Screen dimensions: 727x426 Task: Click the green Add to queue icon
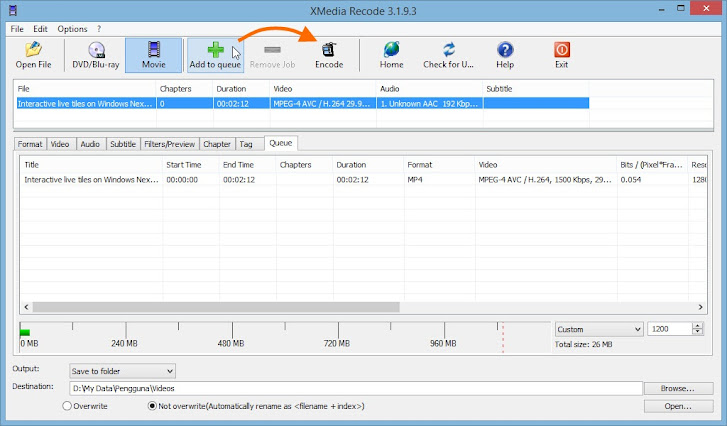coord(216,50)
